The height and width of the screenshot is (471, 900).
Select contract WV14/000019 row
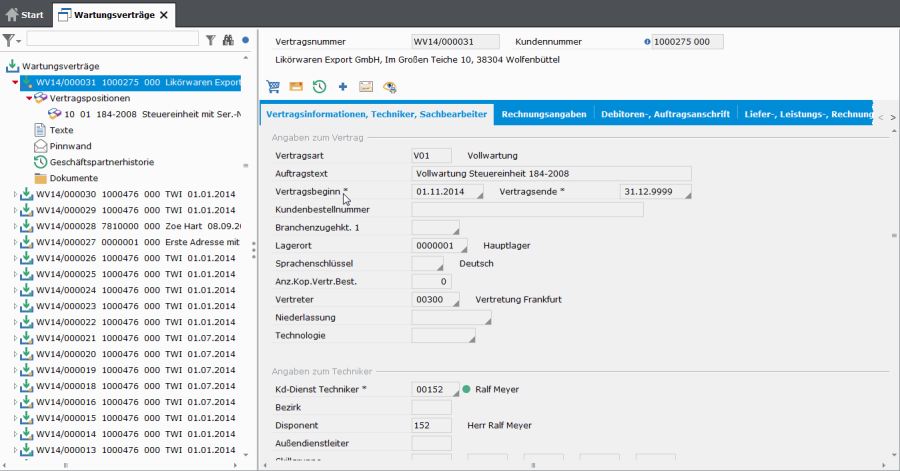point(135,370)
